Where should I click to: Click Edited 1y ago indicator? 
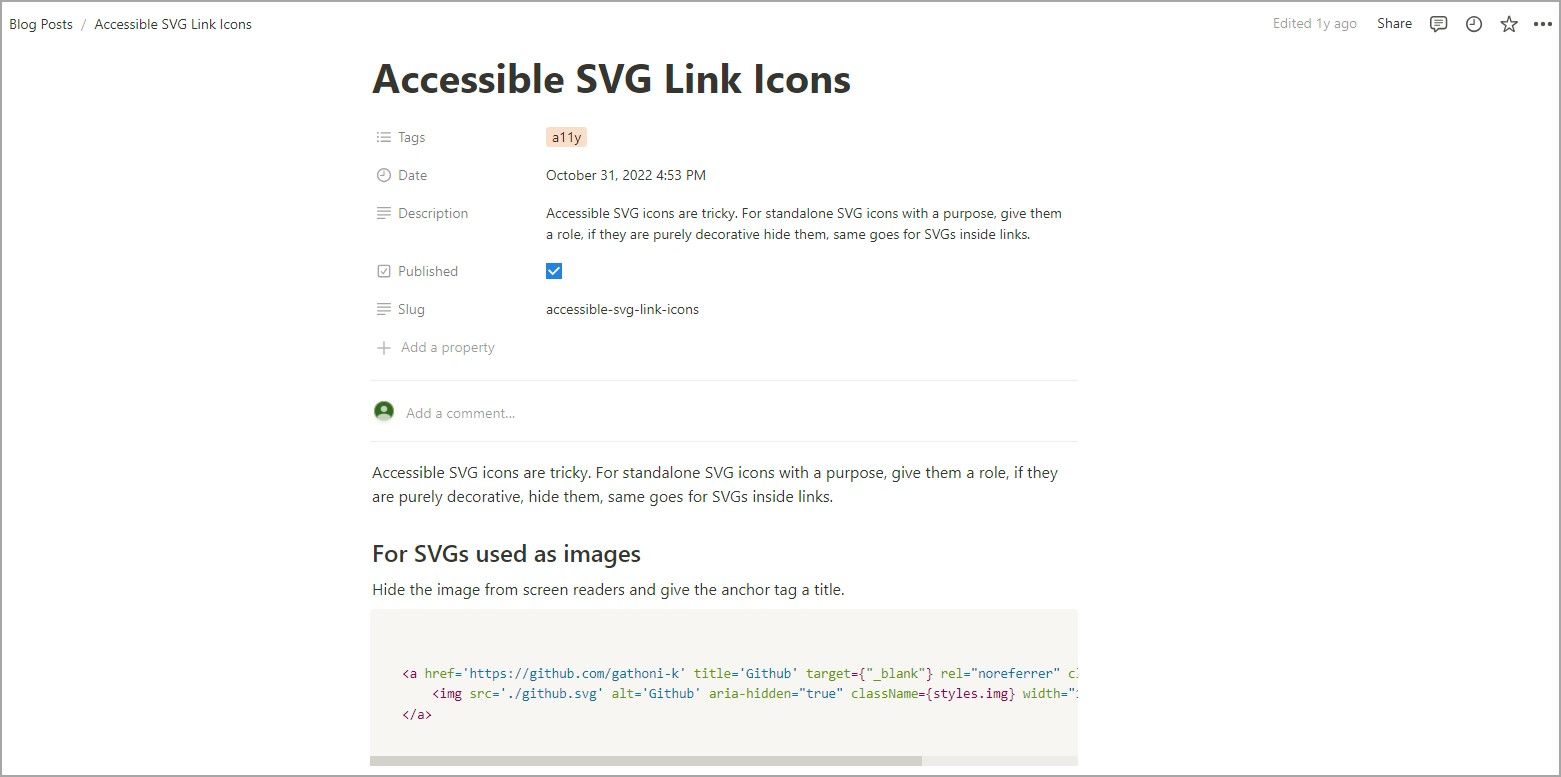(1314, 23)
